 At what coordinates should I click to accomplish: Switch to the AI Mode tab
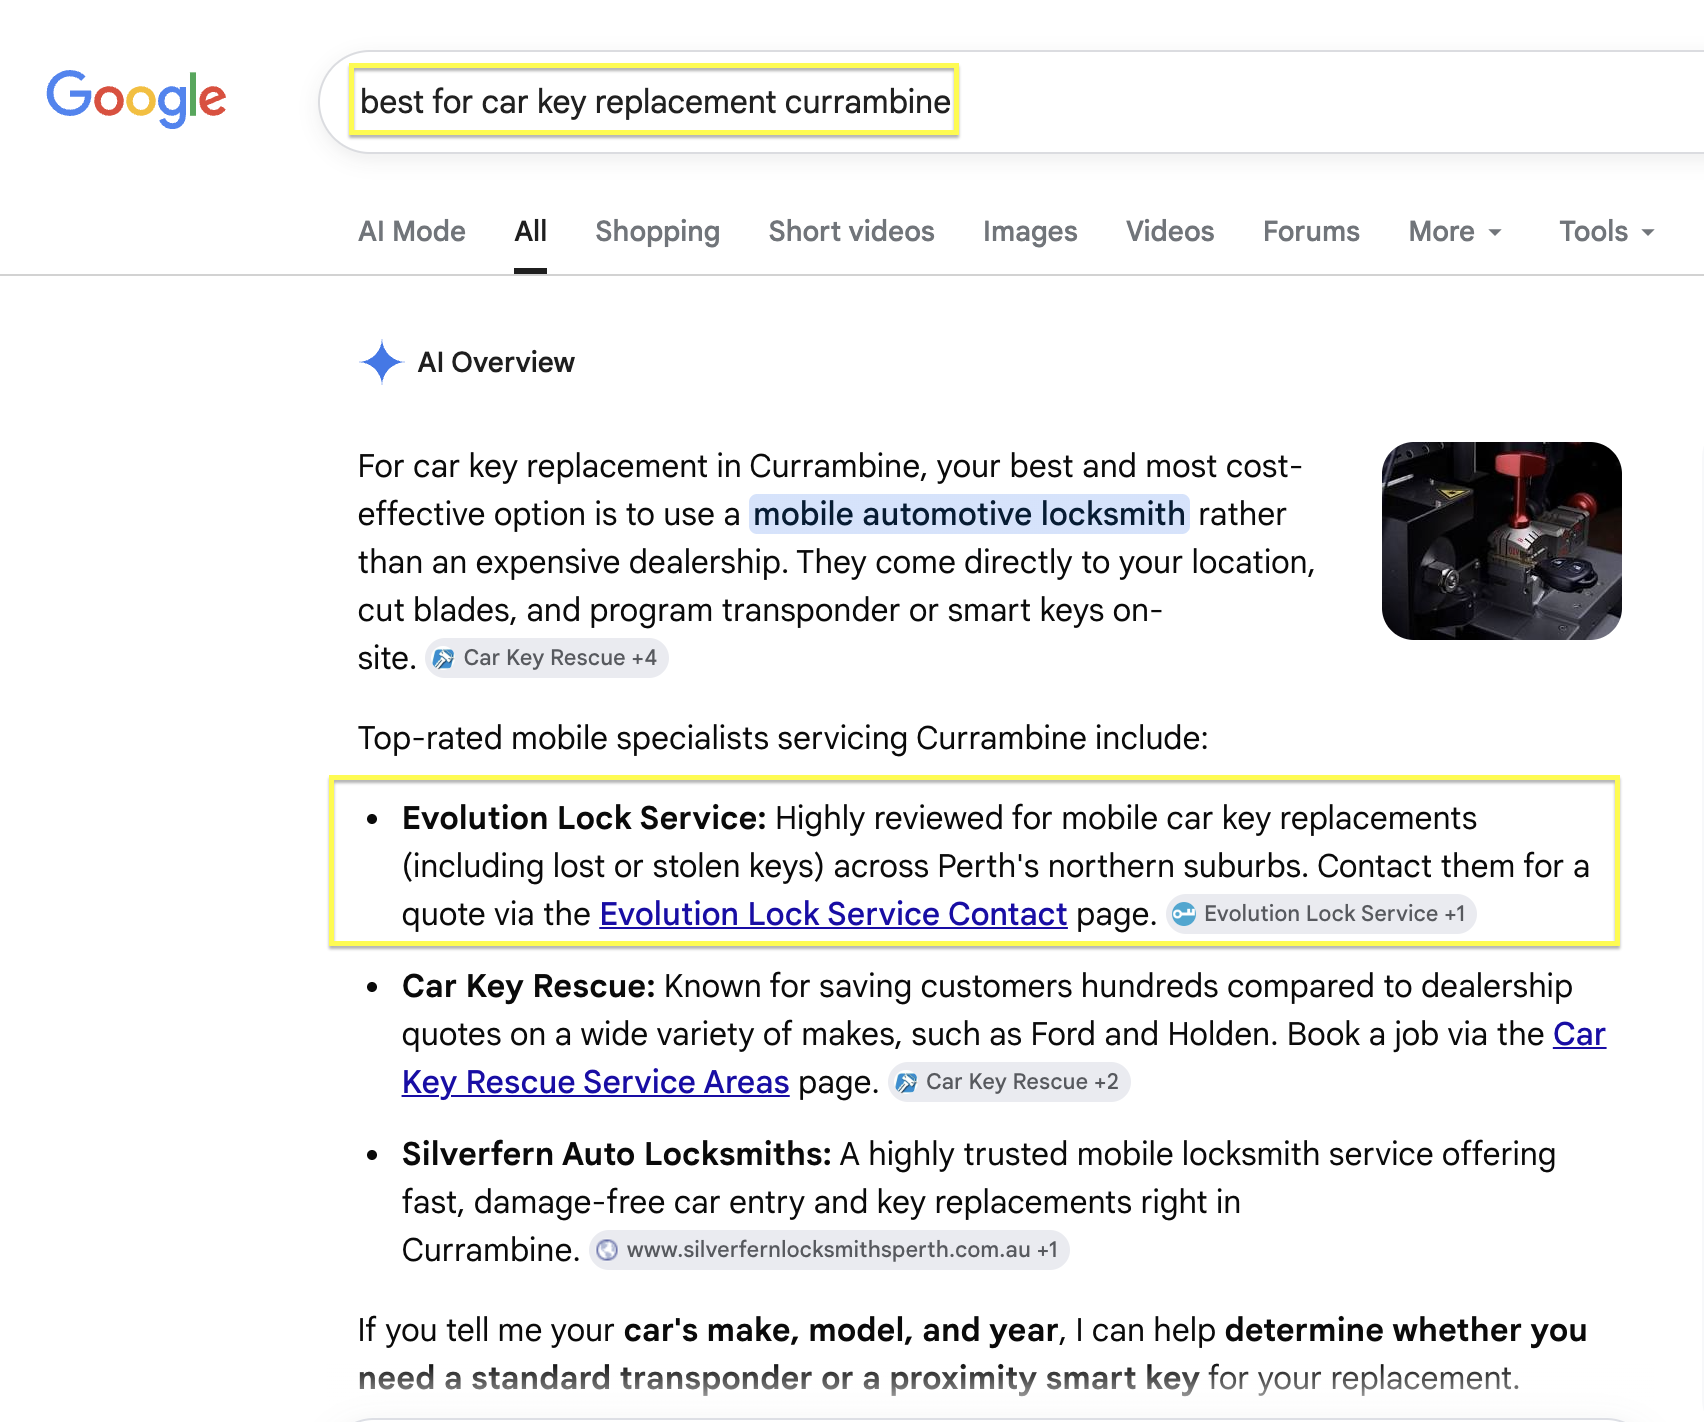click(x=412, y=232)
